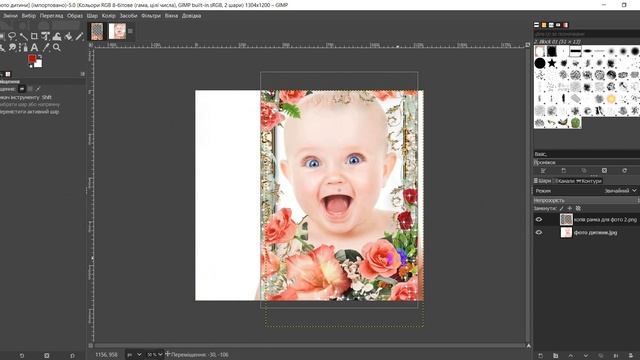Click create new brush button
Image resolution: width=640 pixels, height=360 pixels.
[x=564, y=171]
